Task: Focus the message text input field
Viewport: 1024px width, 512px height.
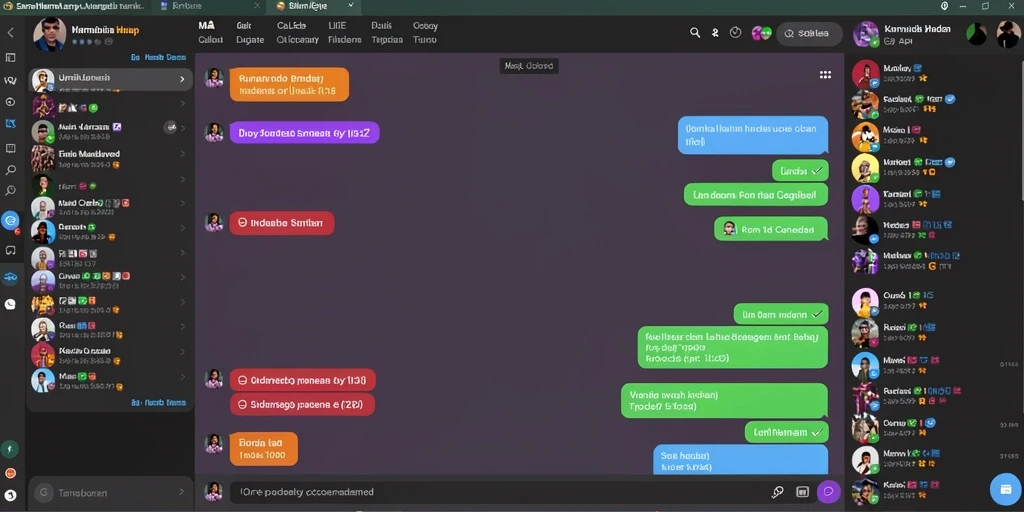Action: (x=496, y=492)
